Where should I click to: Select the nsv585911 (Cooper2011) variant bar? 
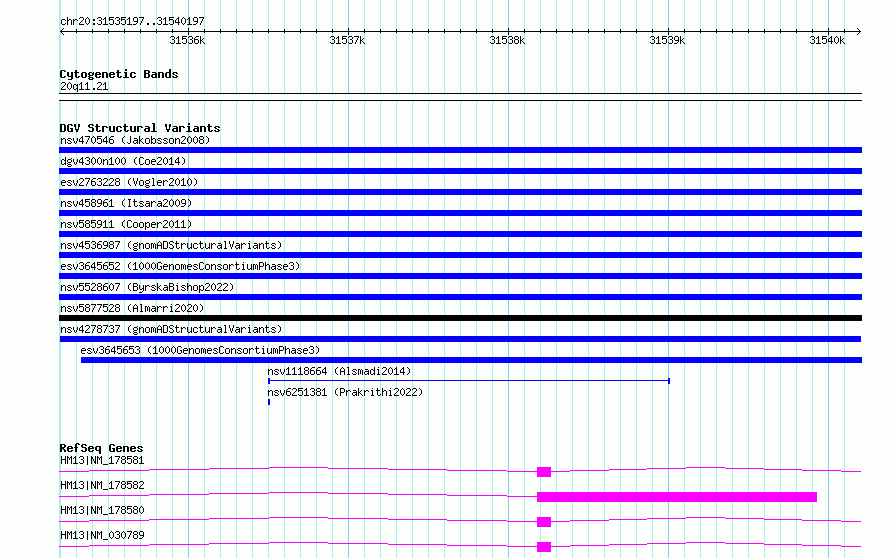tap(460, 234)
